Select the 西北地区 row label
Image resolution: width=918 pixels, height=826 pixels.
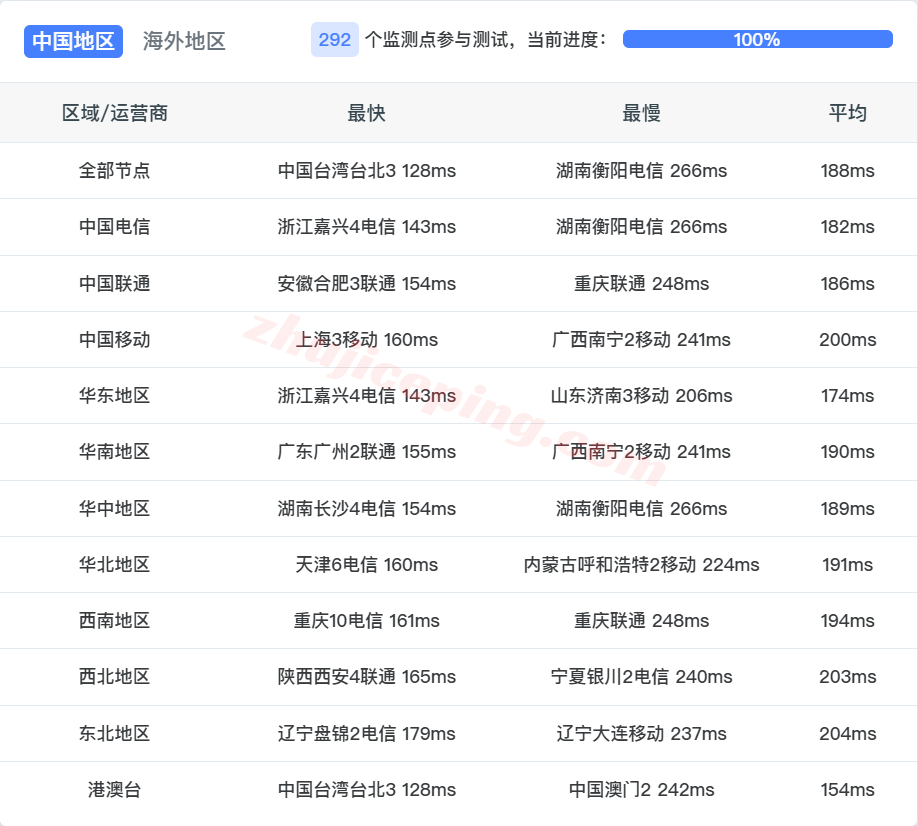(115, 677)
